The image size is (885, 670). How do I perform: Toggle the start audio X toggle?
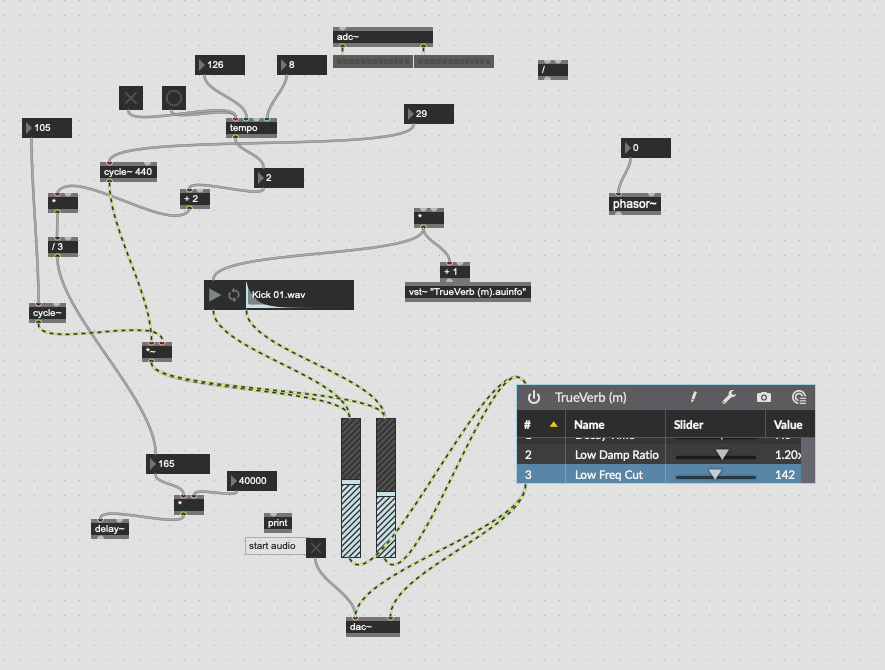316,547
